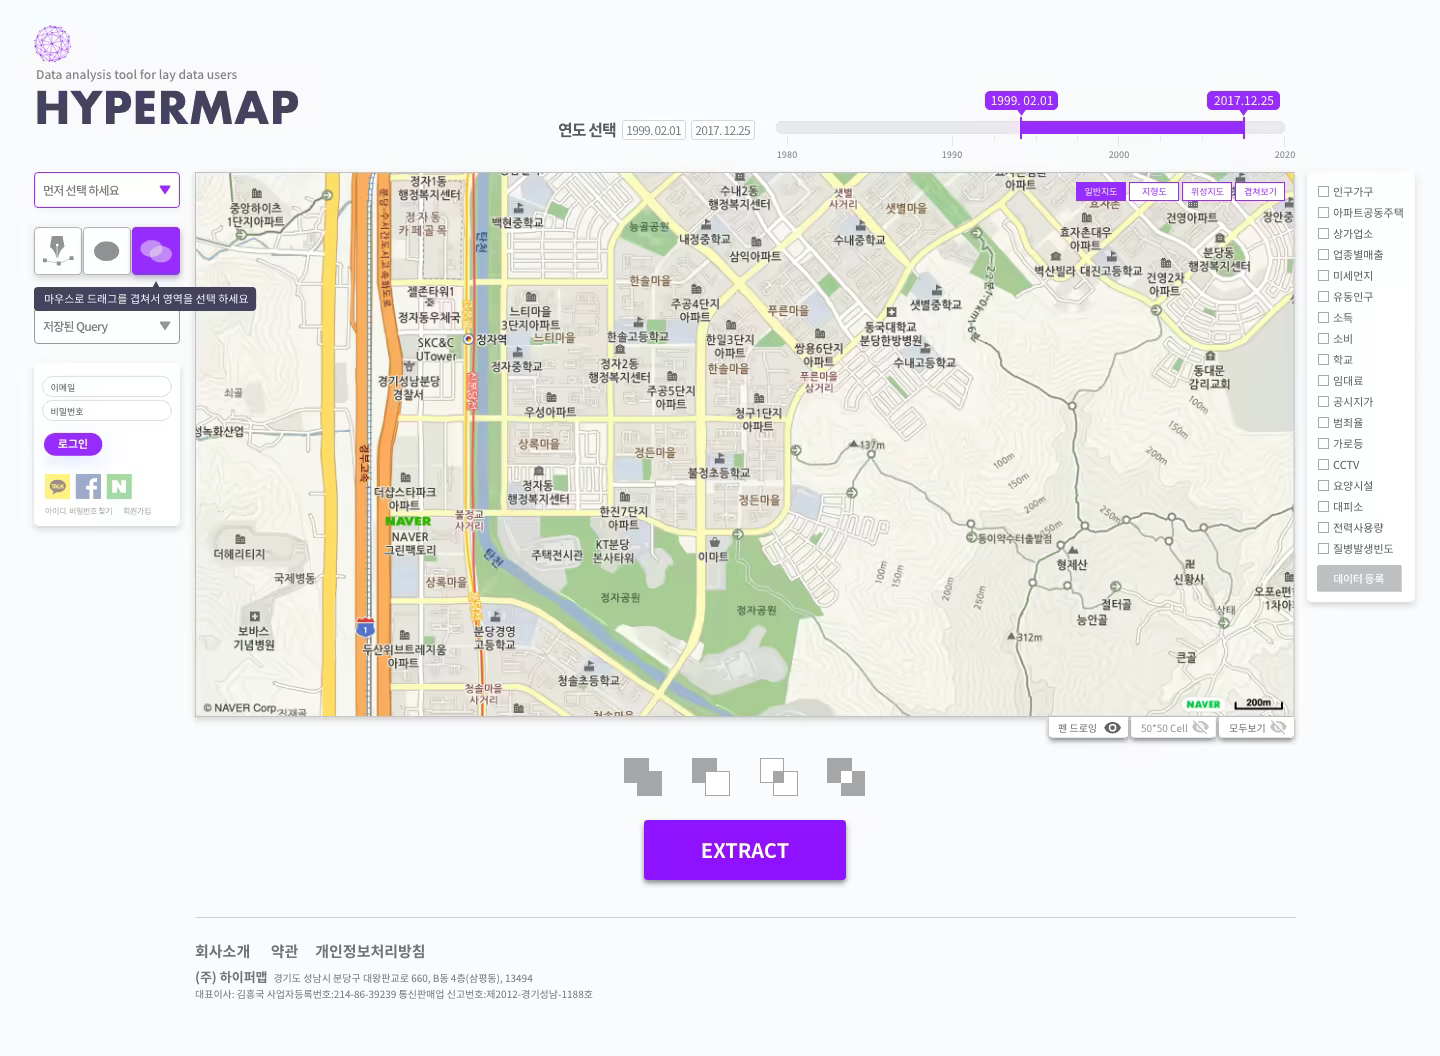Screen dimensions: 1440x1056
Task: Open the 먼저 선택 하세요 dropdown
Action: 106,190
